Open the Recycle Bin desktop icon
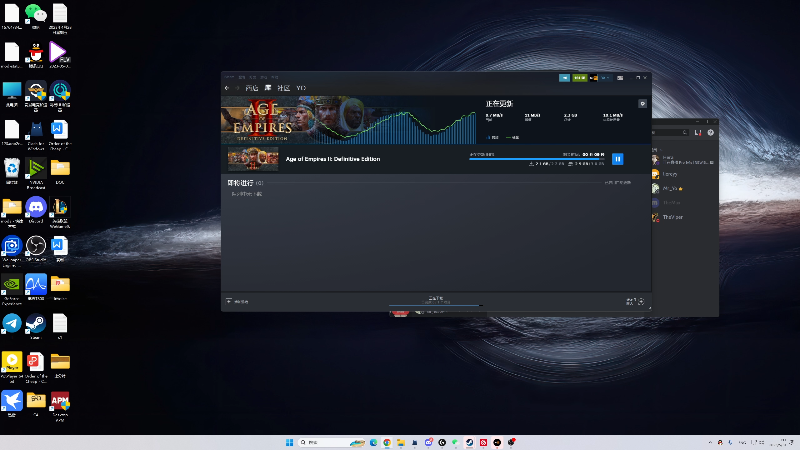800x450 pixels. pos(12,171)
